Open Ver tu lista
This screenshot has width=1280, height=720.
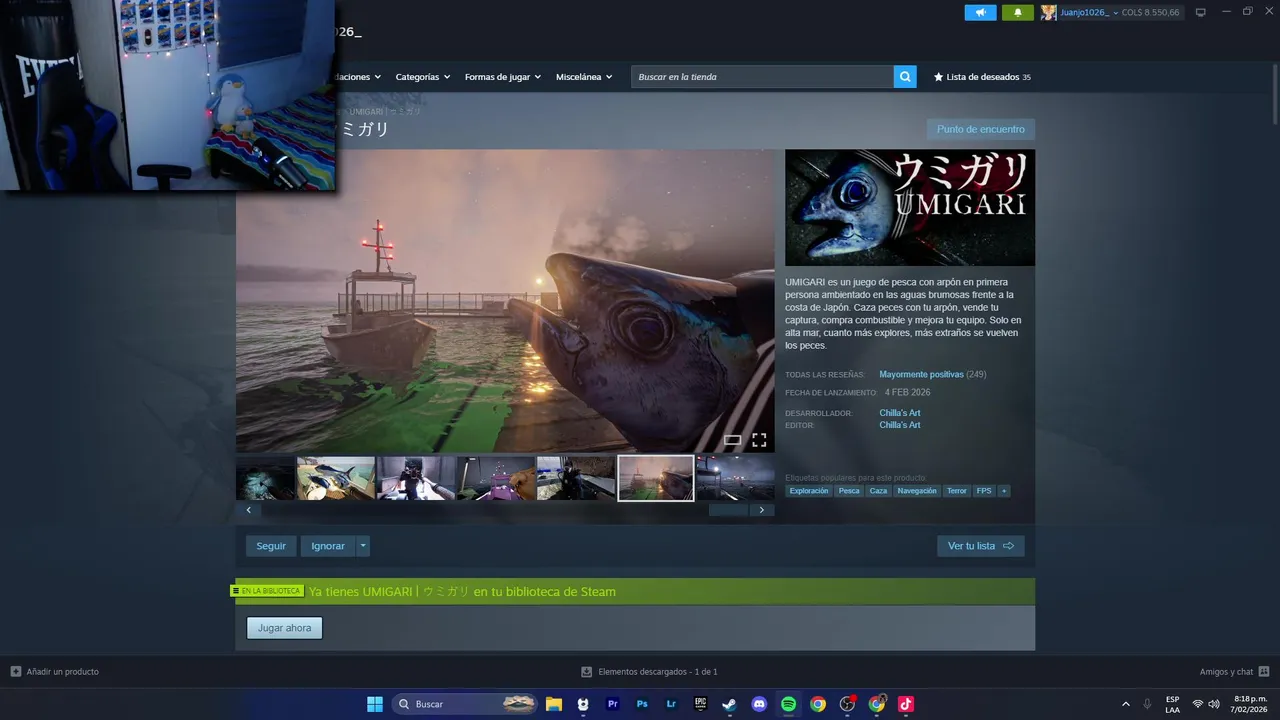click(981, 546)
